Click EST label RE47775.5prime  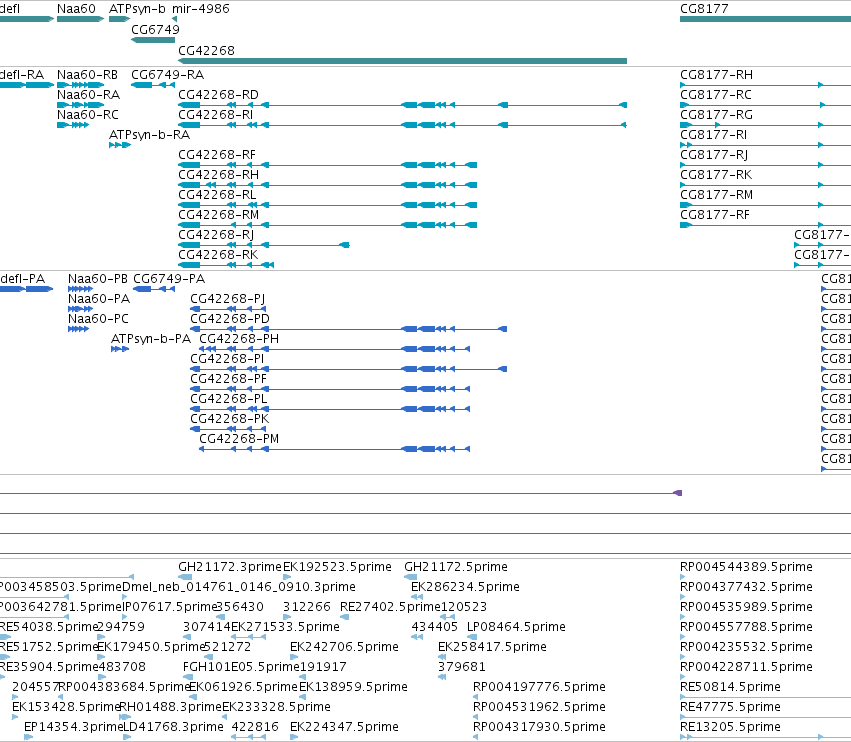tap(730, 707)
